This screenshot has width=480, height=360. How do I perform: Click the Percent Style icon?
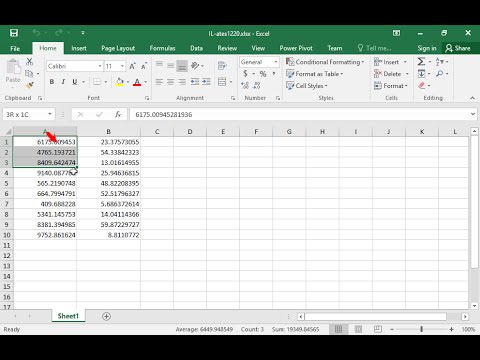click(x=263, y=74)
